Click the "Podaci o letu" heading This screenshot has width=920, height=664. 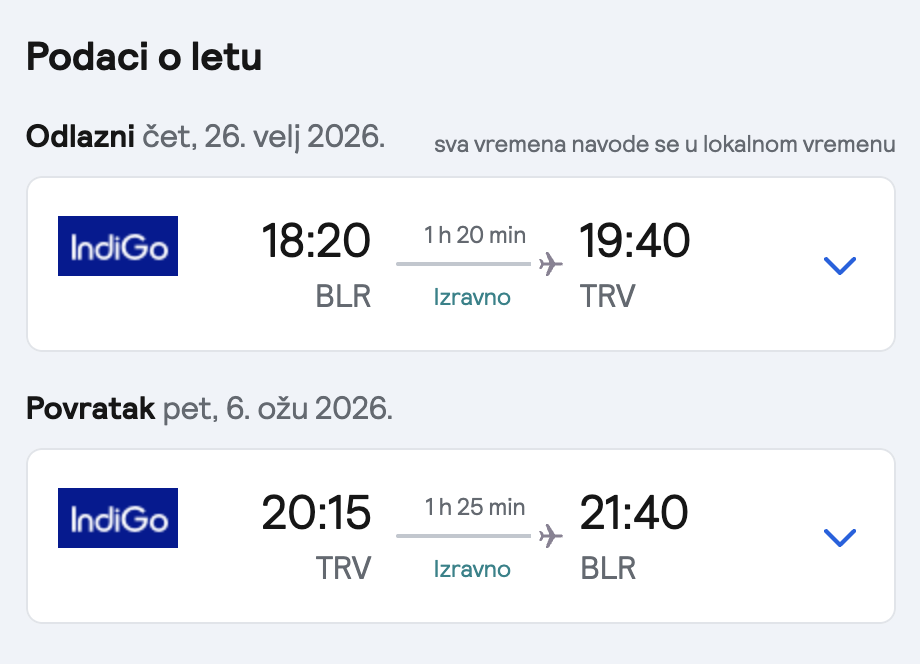click(x=144, y=57)
